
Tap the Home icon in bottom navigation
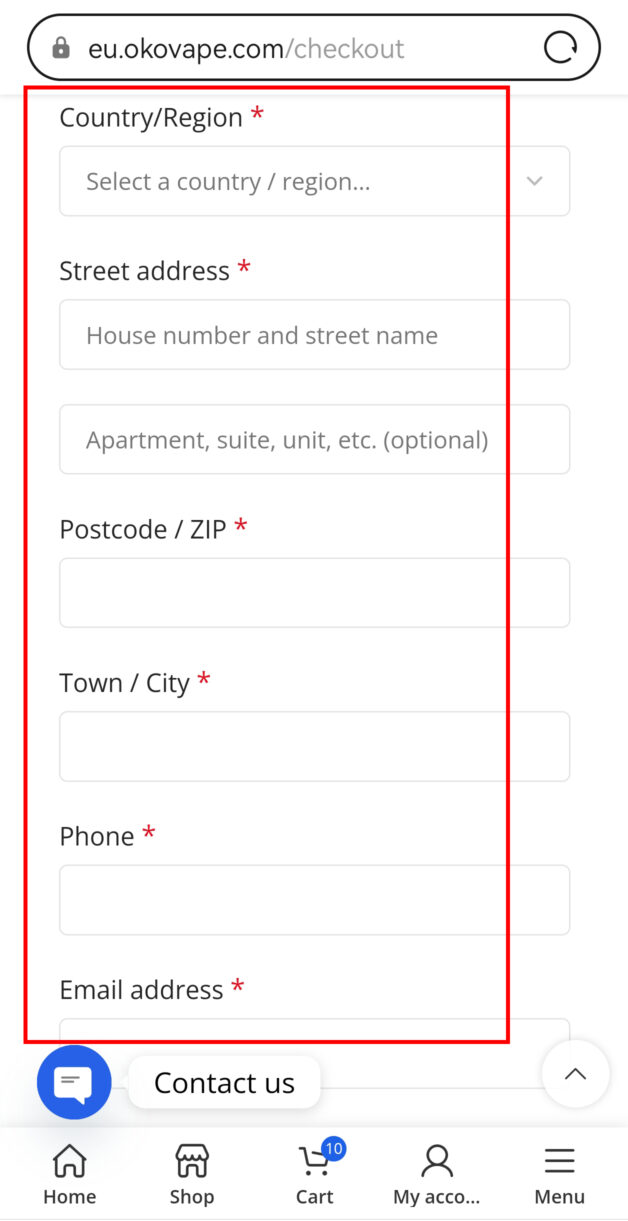(69, 1162)
